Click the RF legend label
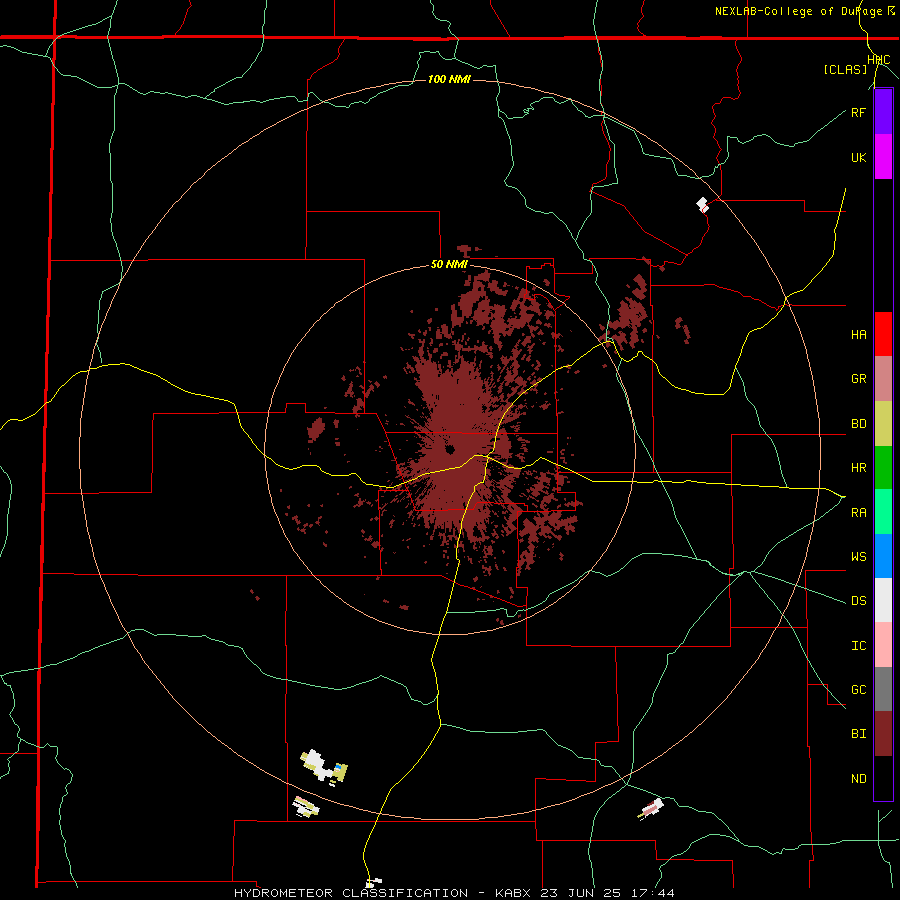Screen dimensions: 900x900 pyautogui.click(x=858, y=112)
